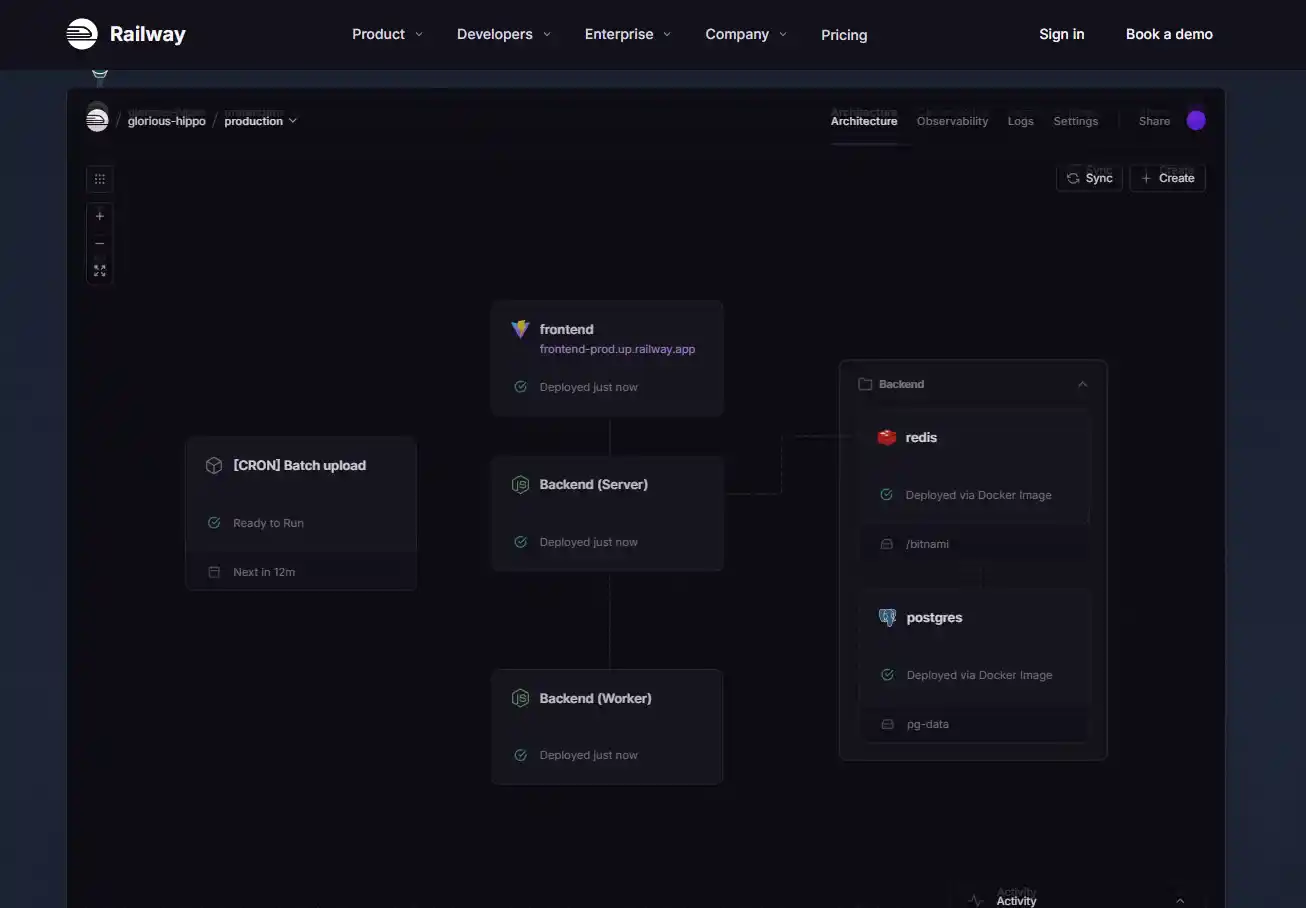The height and width of the screenshot is (908, 1306).
Task: Click the Backend (Worker) Node.js icon
Action: [x=520, y=698]
